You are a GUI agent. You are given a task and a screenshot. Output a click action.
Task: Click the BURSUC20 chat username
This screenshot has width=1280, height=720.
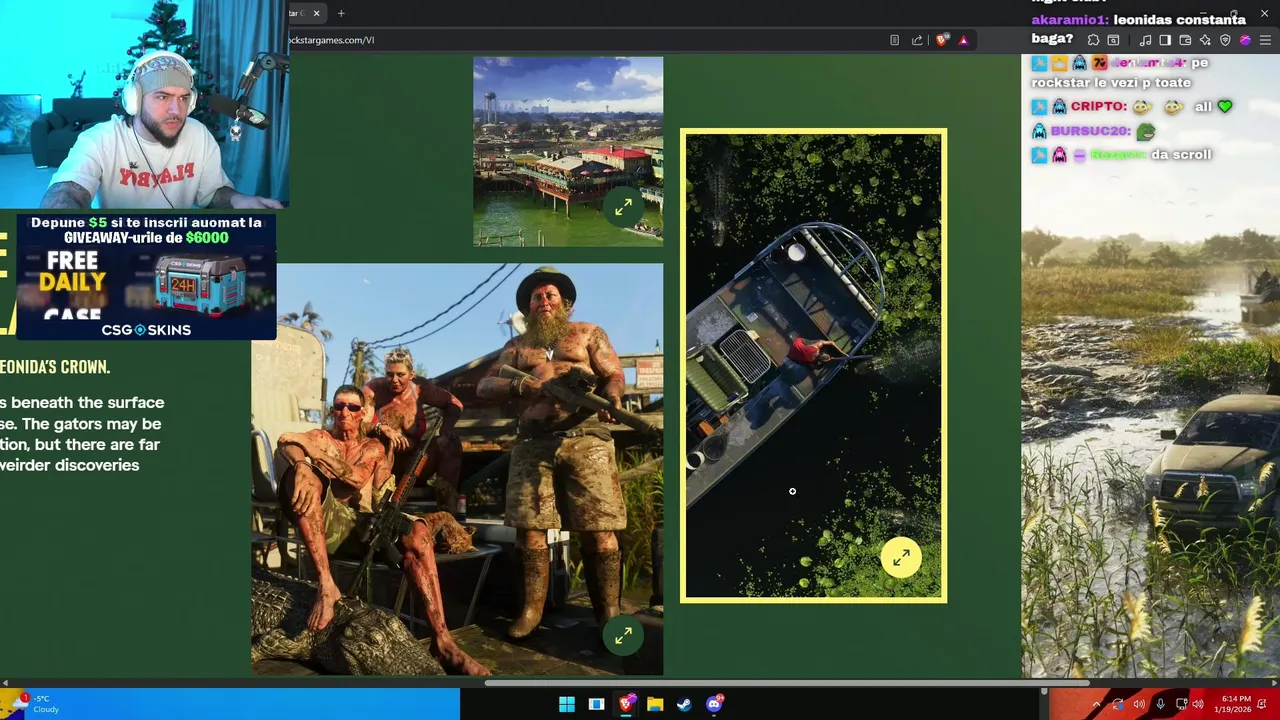pos(1090,131)
